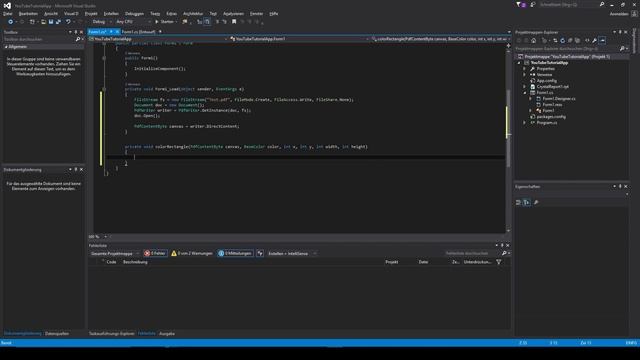Open the Bearbeiten menu
Screen dimensions: 640x360
[x=28, y=13]
